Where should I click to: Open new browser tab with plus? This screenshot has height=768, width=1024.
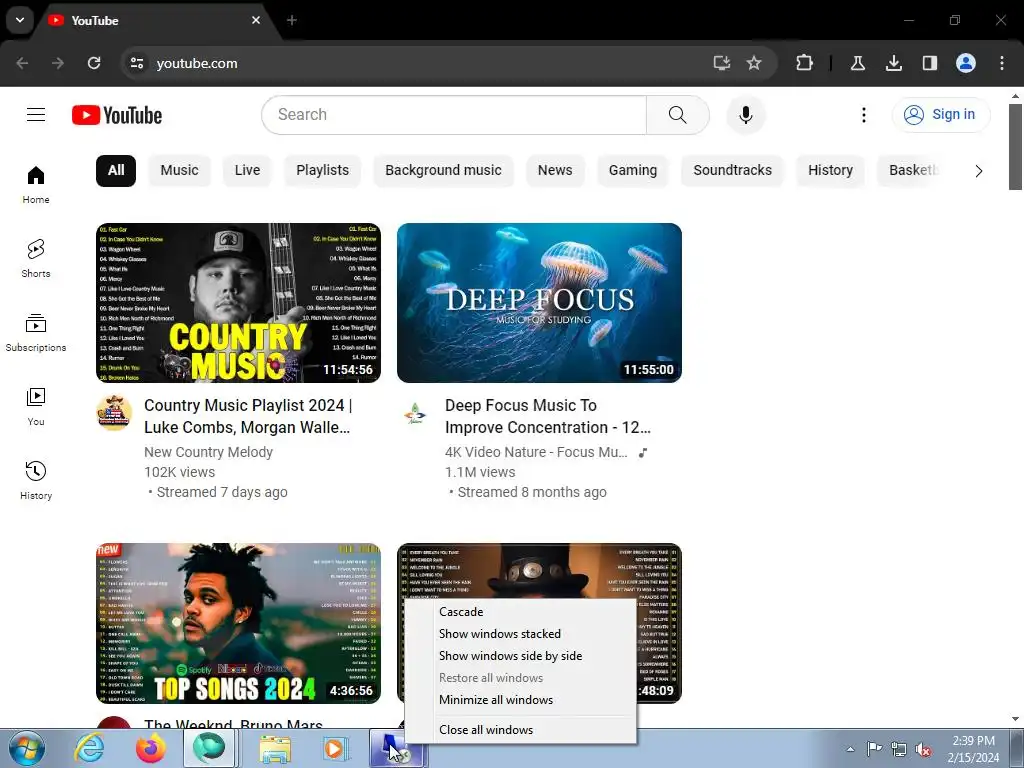coord(292,20)
